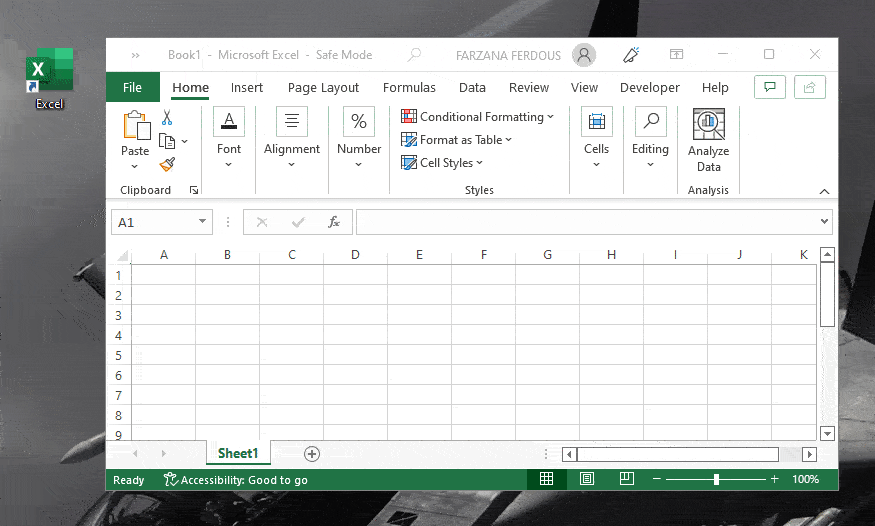Switch to Normal view

click(546, 479)
